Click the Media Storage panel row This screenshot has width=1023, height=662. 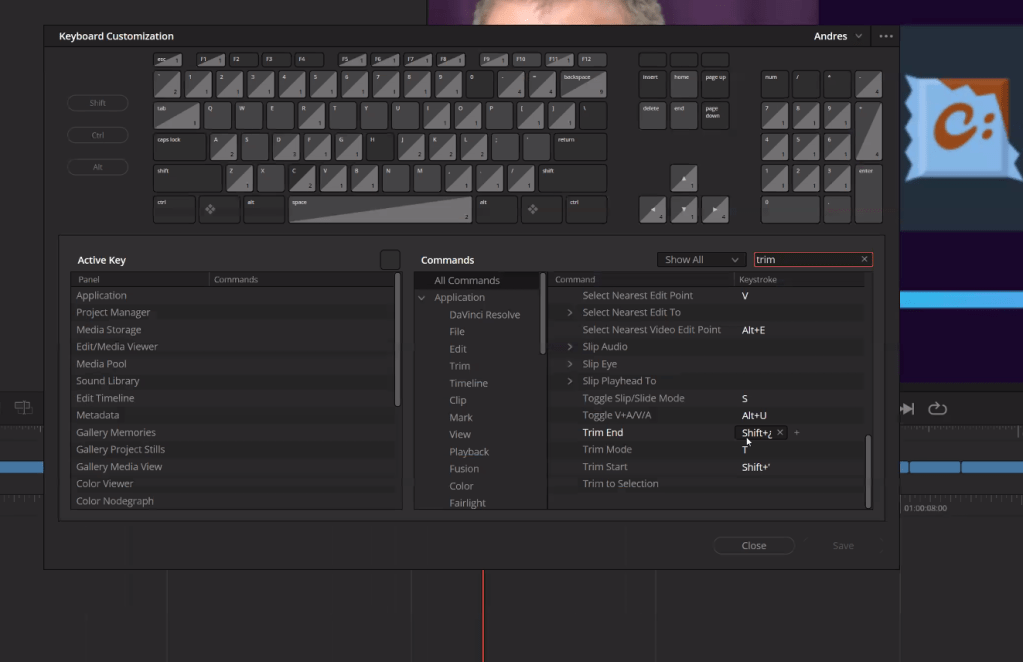tap(233, 330)
